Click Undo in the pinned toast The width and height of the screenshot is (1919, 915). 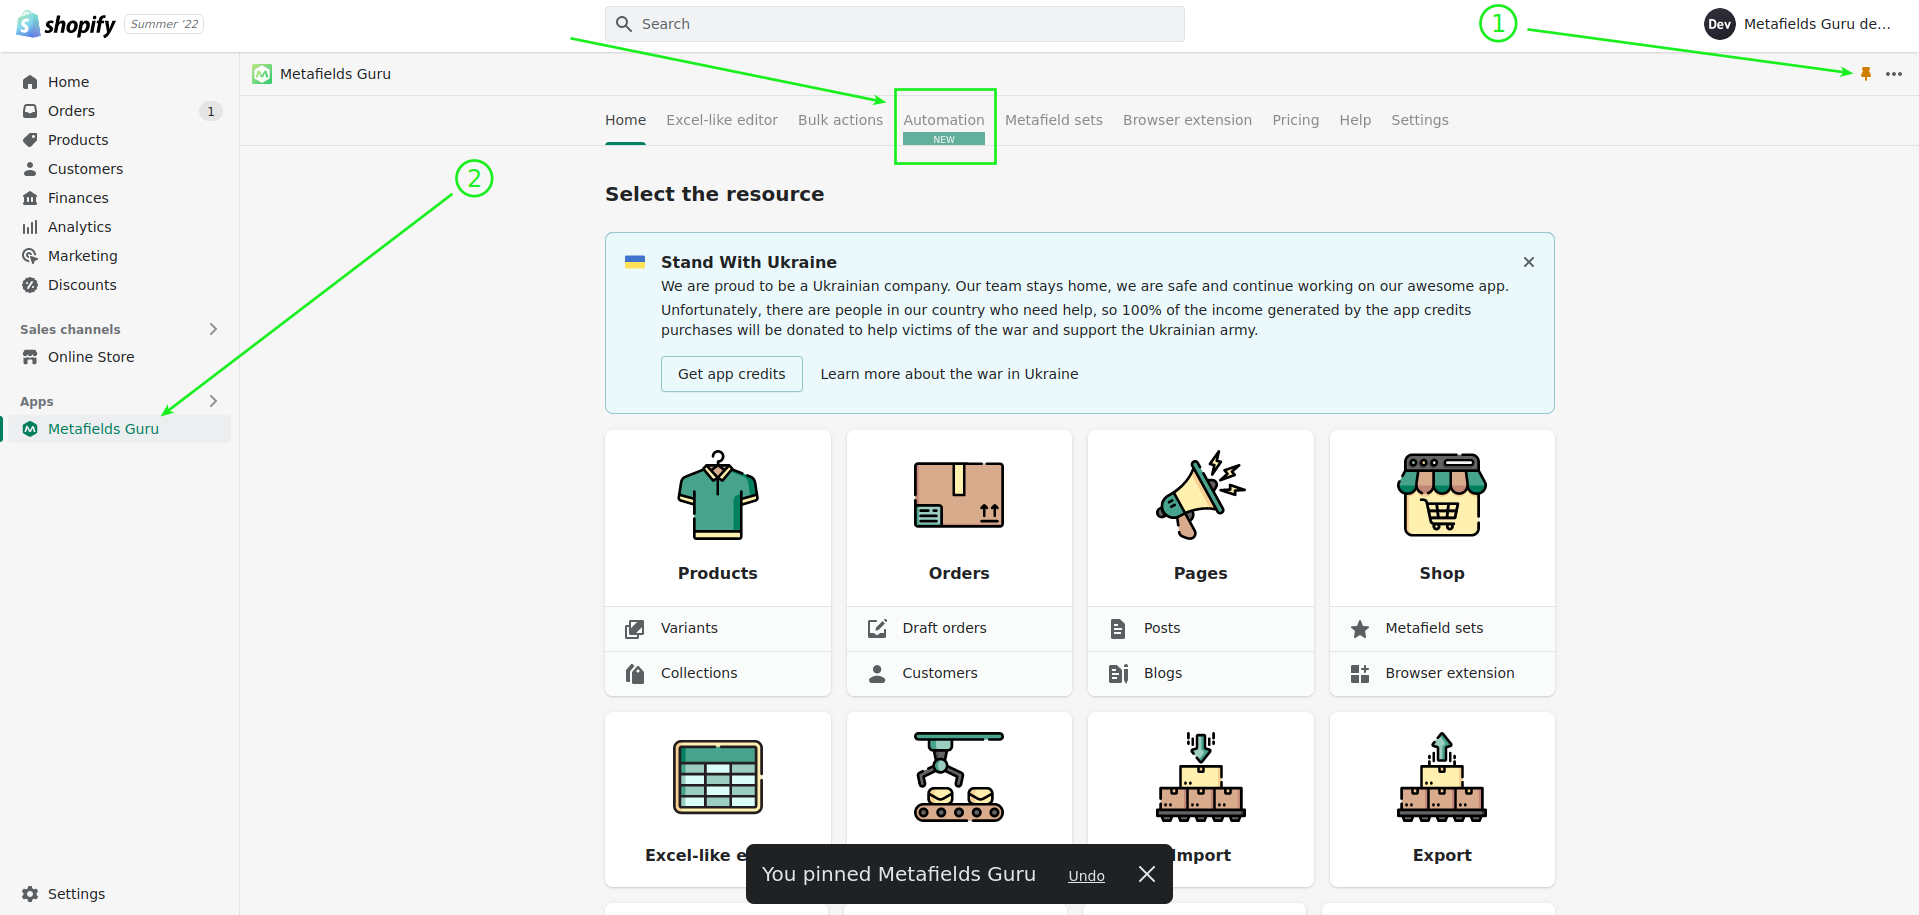tap(1086, 876)
